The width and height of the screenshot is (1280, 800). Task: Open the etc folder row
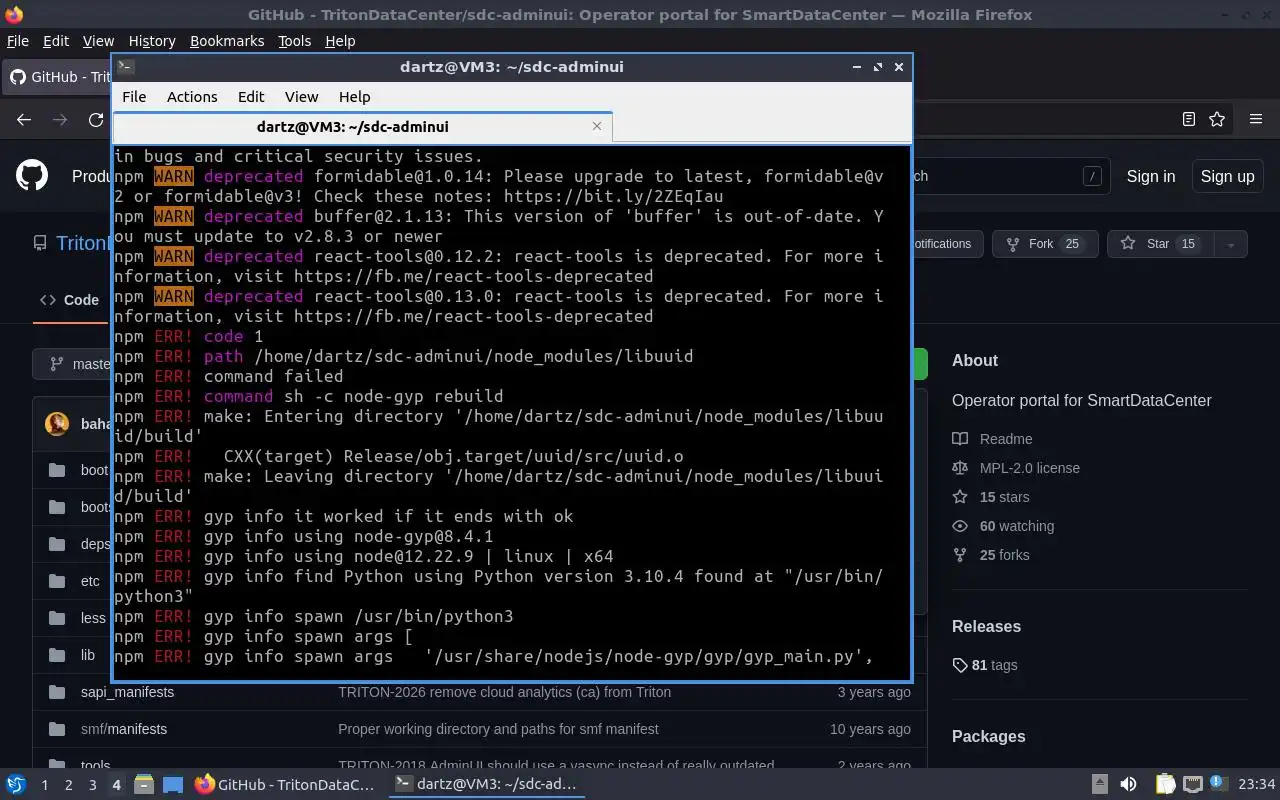pos(90,581)
